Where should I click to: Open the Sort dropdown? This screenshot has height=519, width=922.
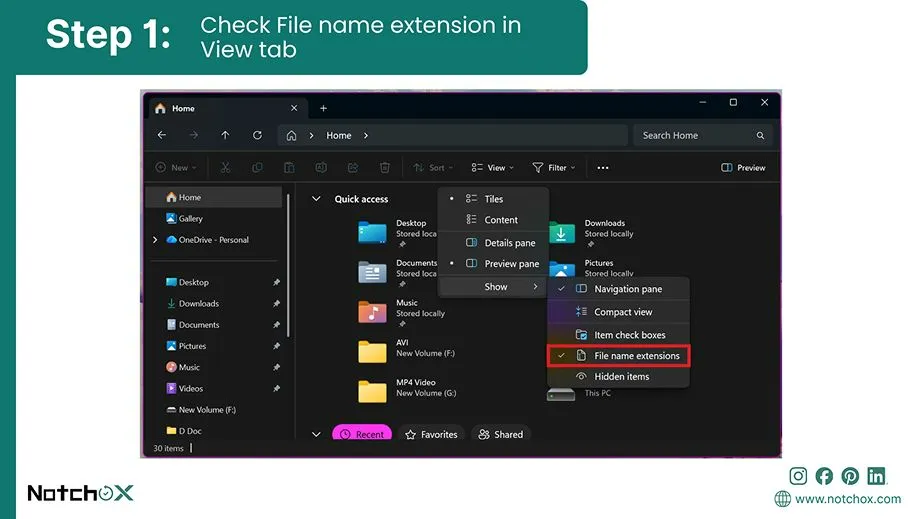point(433,168)
